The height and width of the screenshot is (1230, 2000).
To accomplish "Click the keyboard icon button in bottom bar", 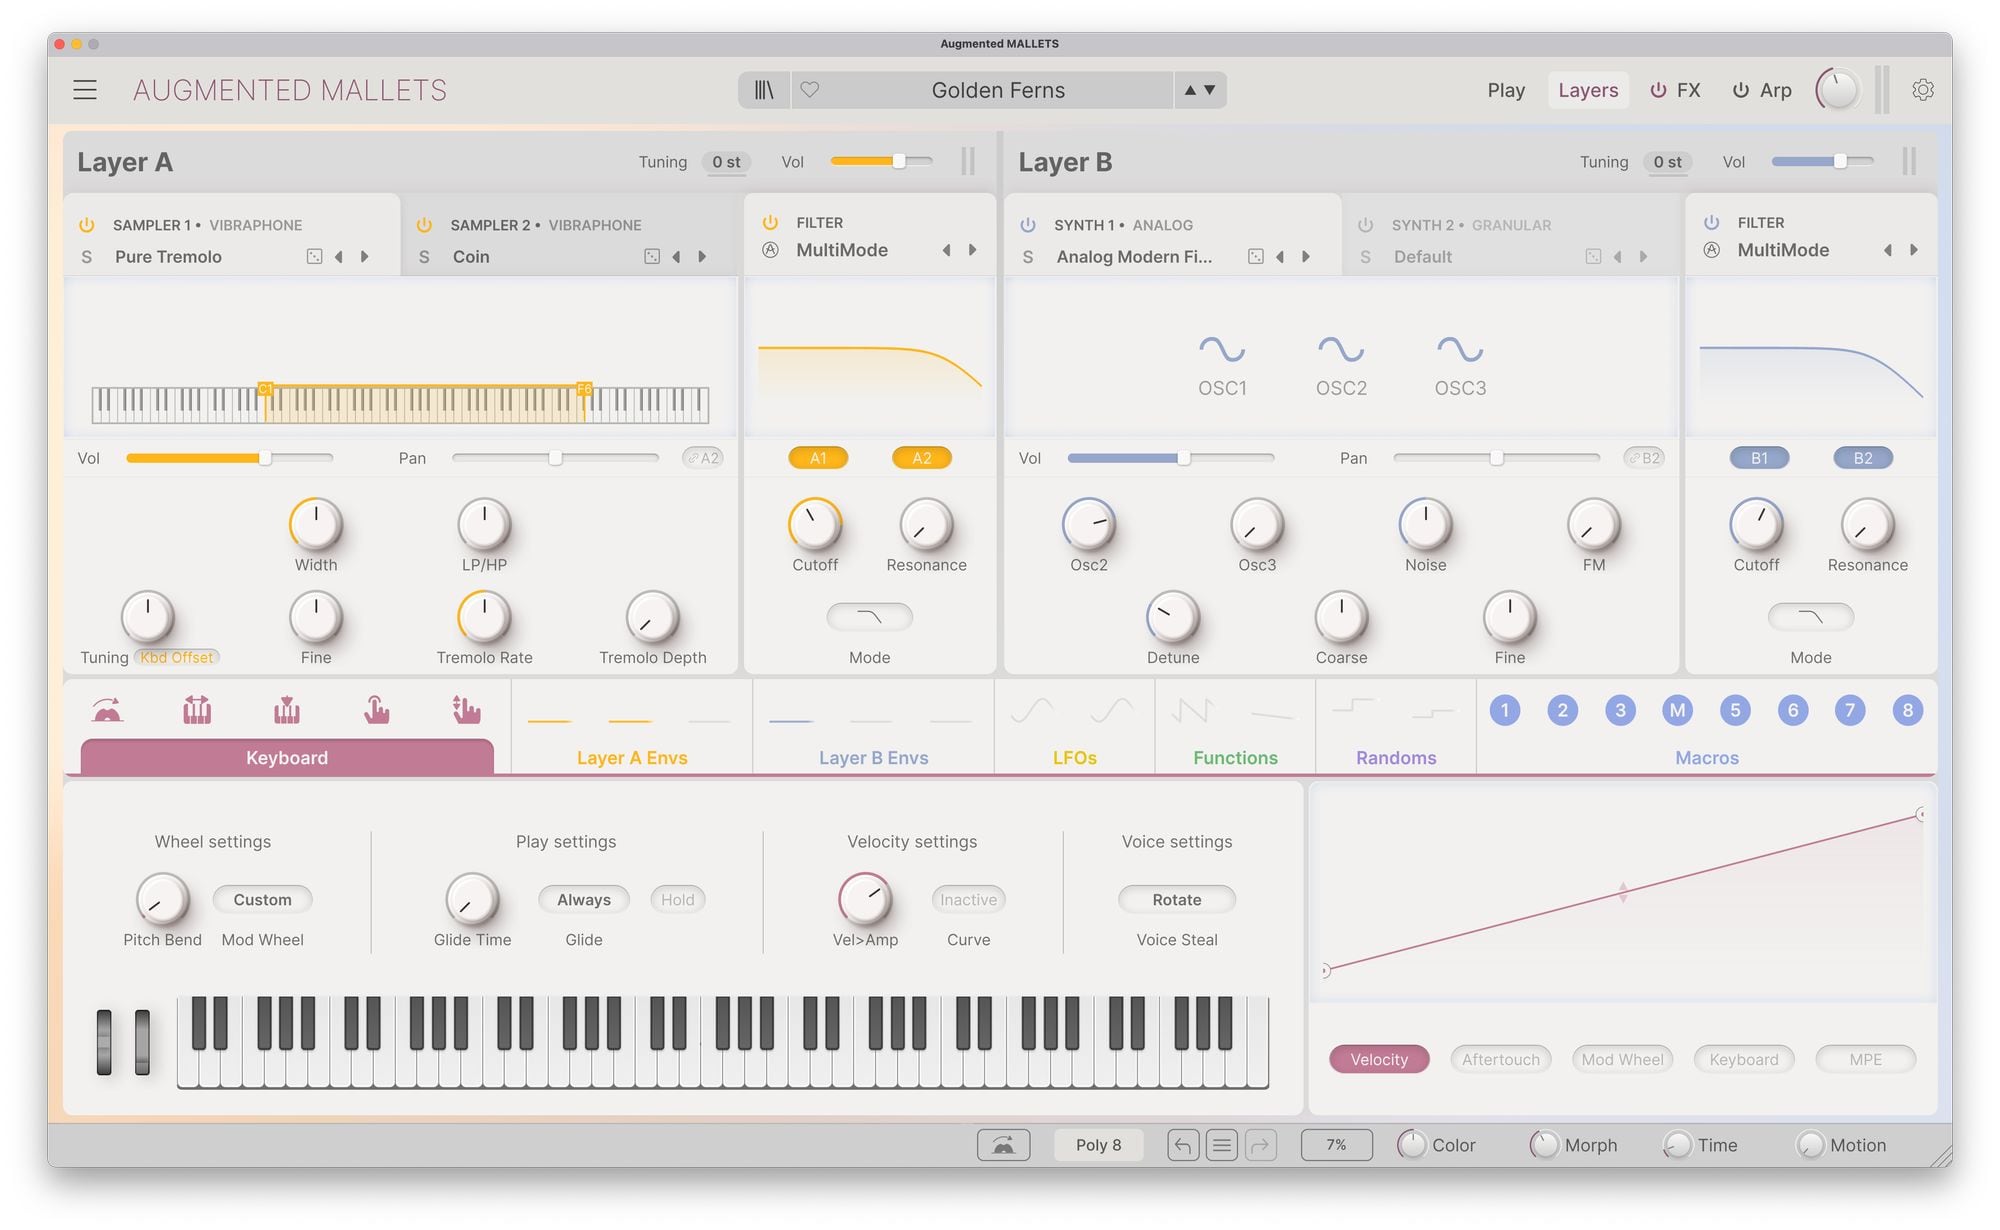I will 1003,1145.
